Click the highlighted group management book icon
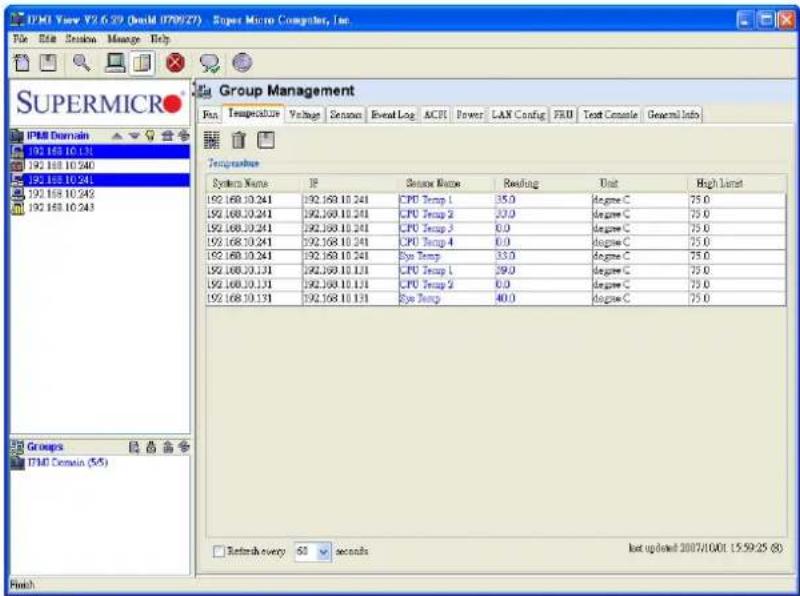This screenshot has height=596, width=800. point(142,63)
